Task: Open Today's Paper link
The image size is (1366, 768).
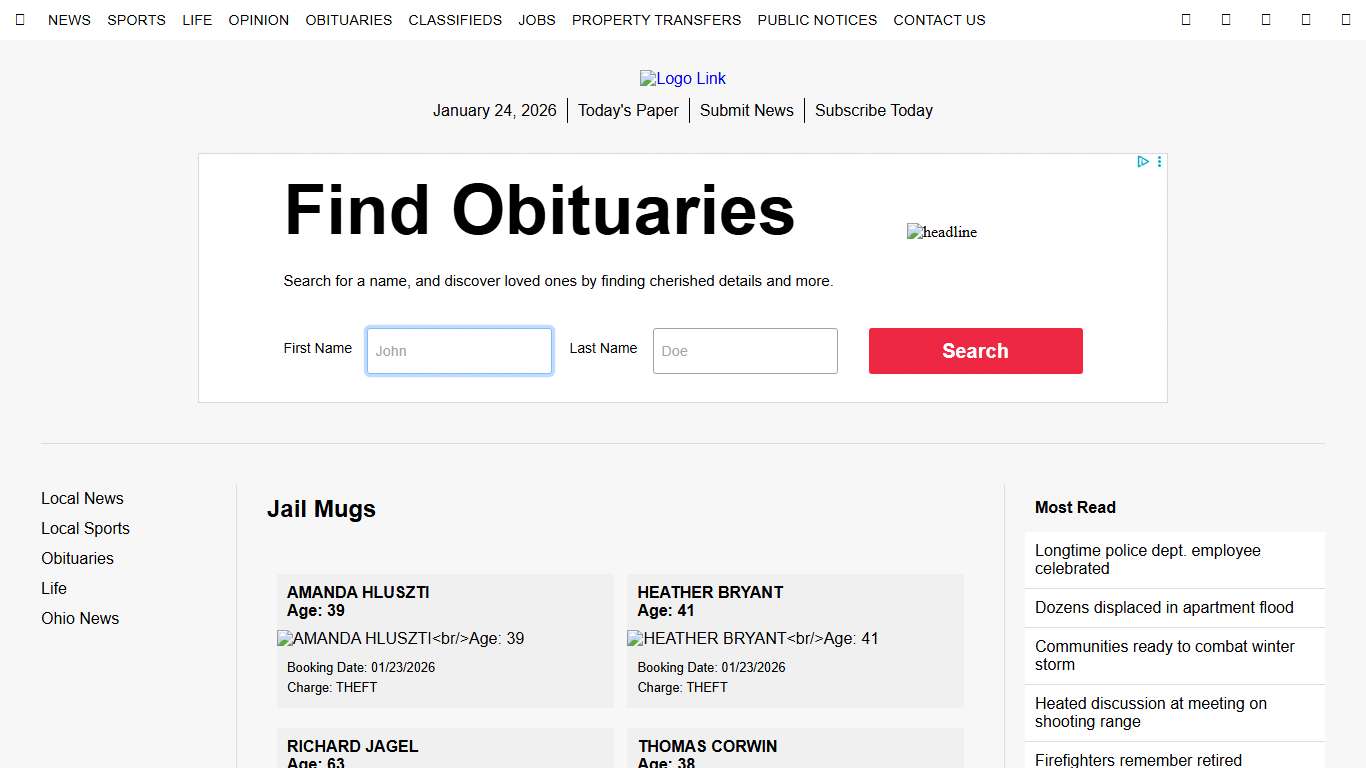Action: click(628, 111)
